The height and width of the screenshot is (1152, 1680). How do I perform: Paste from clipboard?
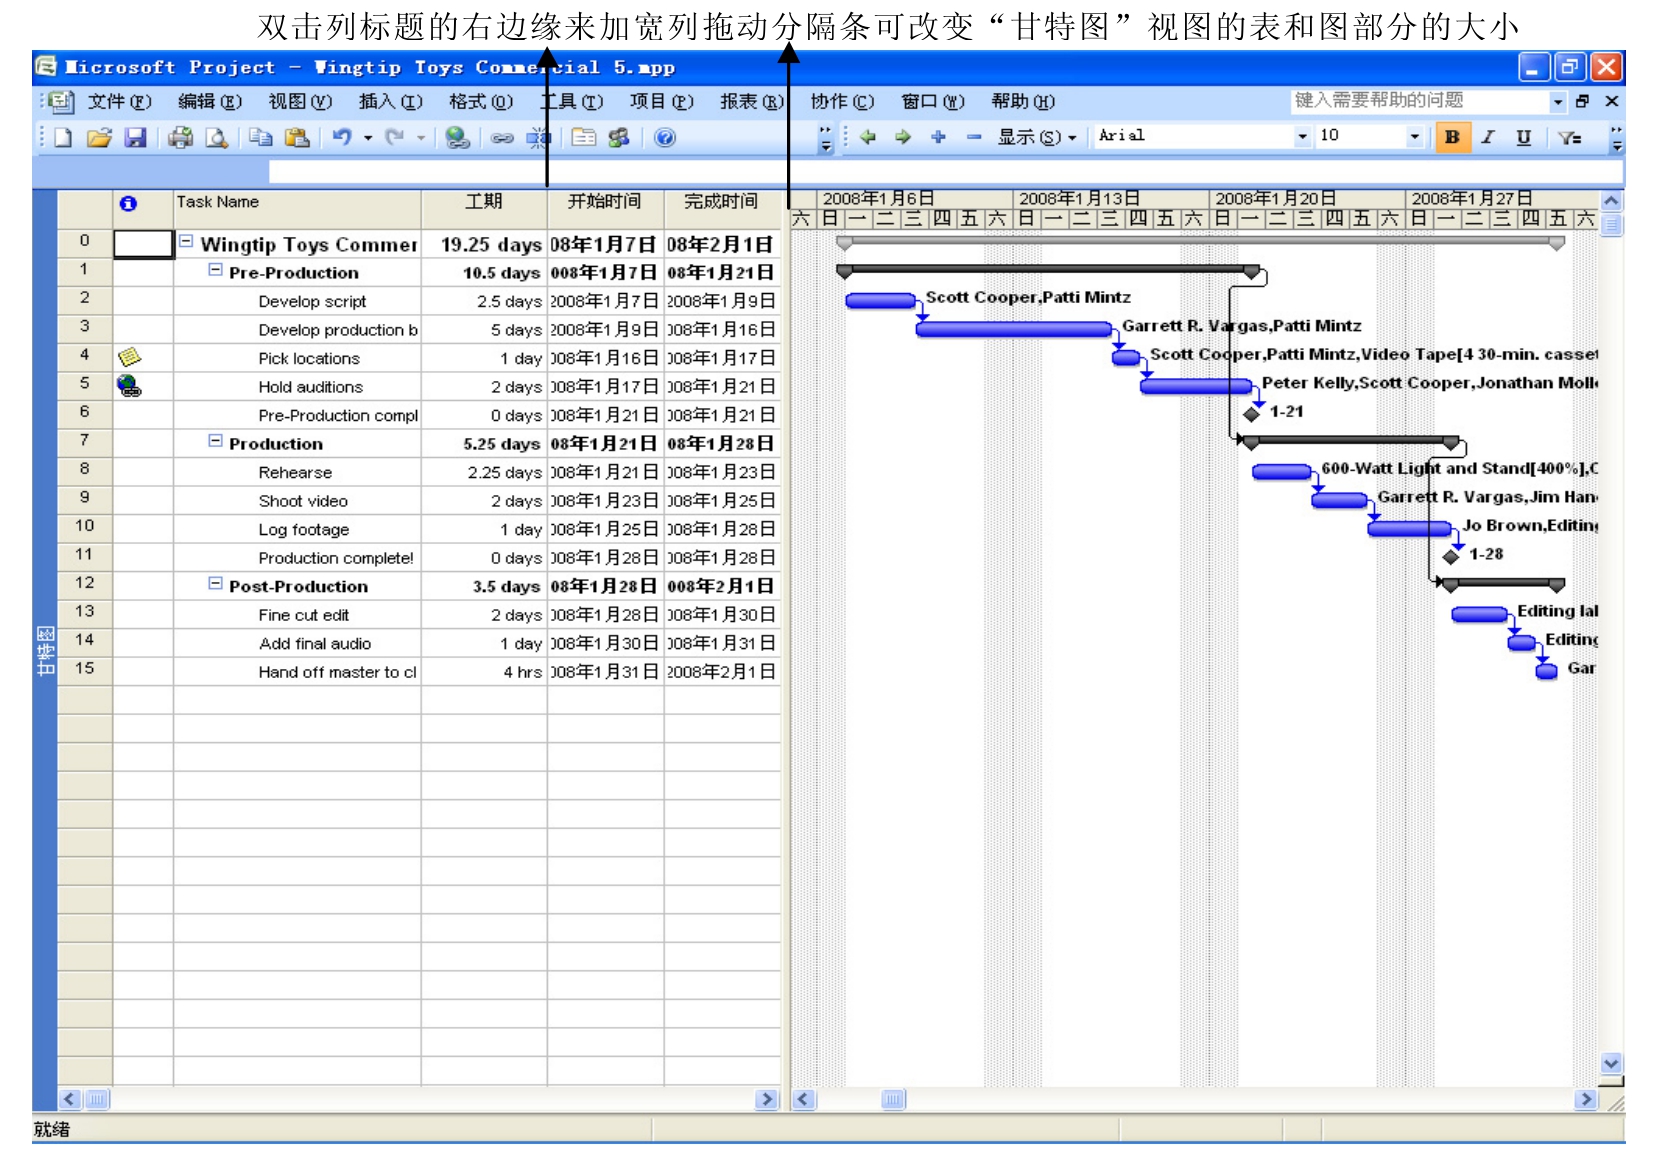click(x=296, y=138)
